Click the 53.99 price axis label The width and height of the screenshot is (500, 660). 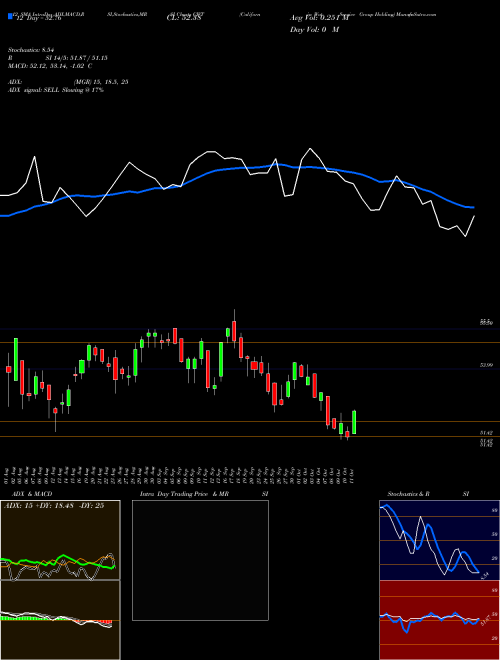coord(486,365)
